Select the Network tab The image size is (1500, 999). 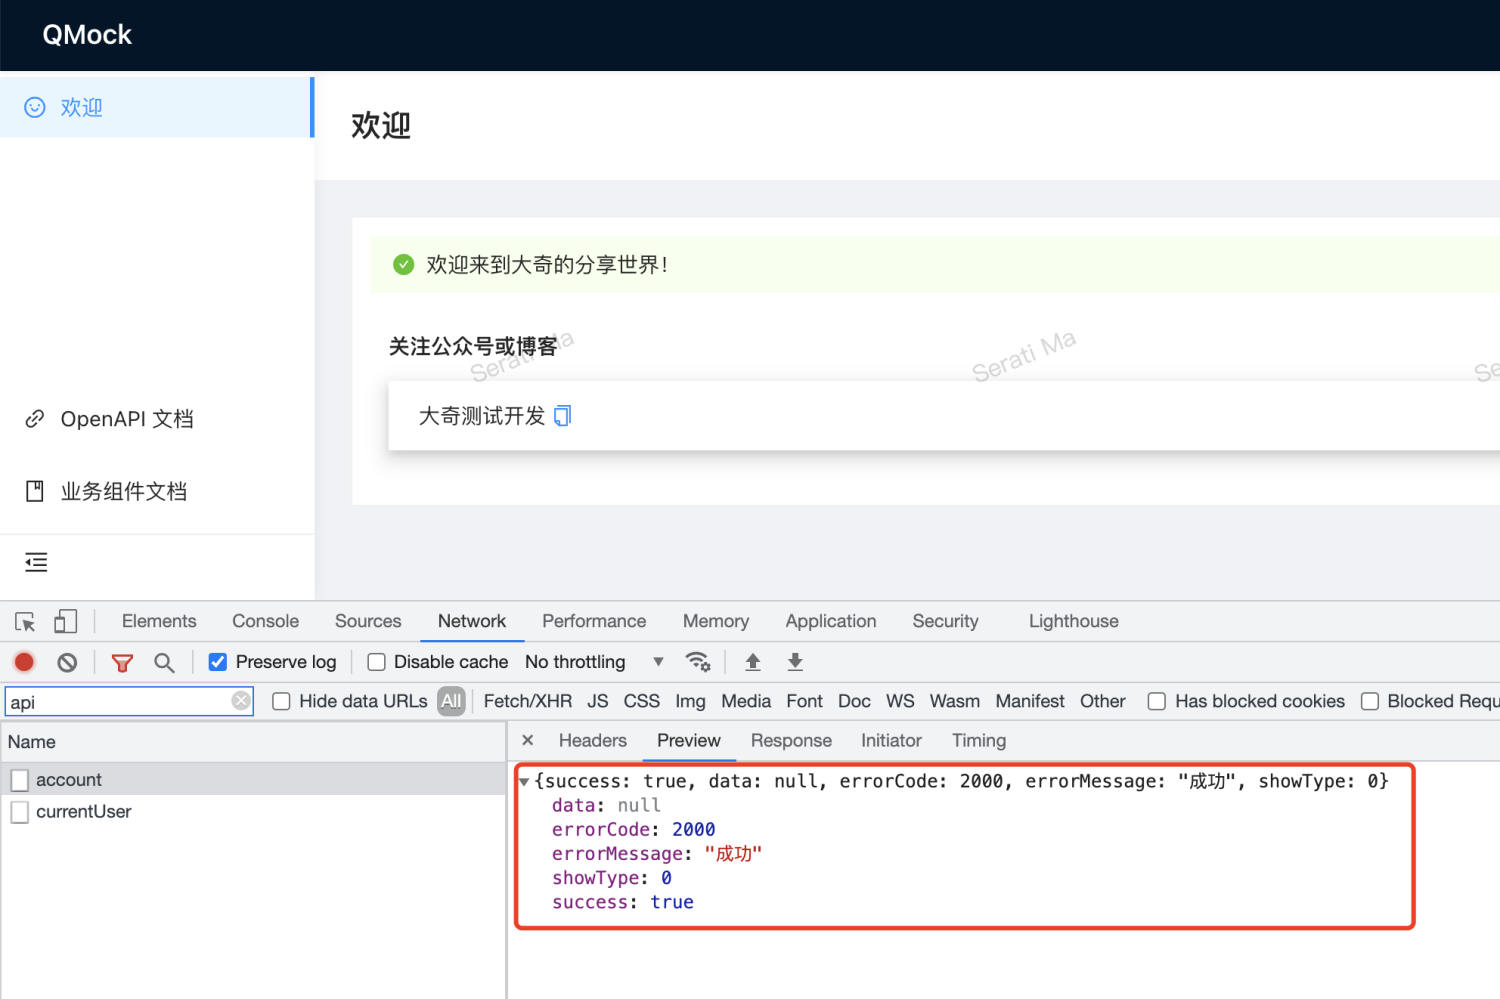tap(472, 621)
